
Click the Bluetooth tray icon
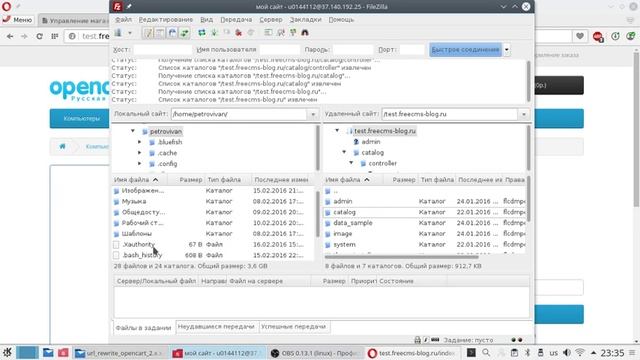527,352
